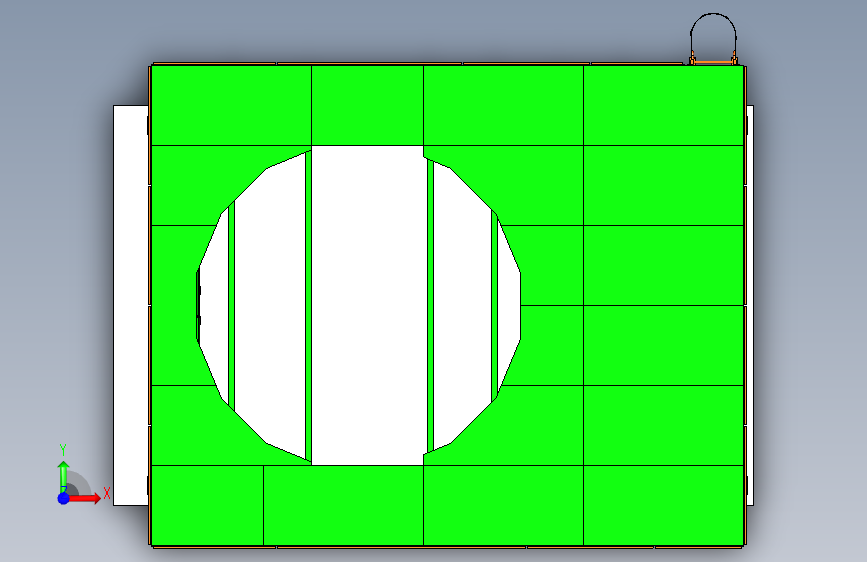Select the wide white panel on the model's left side
Viewport: 867px width, 562px height.
pyautogui.click(x=130, y=305)
